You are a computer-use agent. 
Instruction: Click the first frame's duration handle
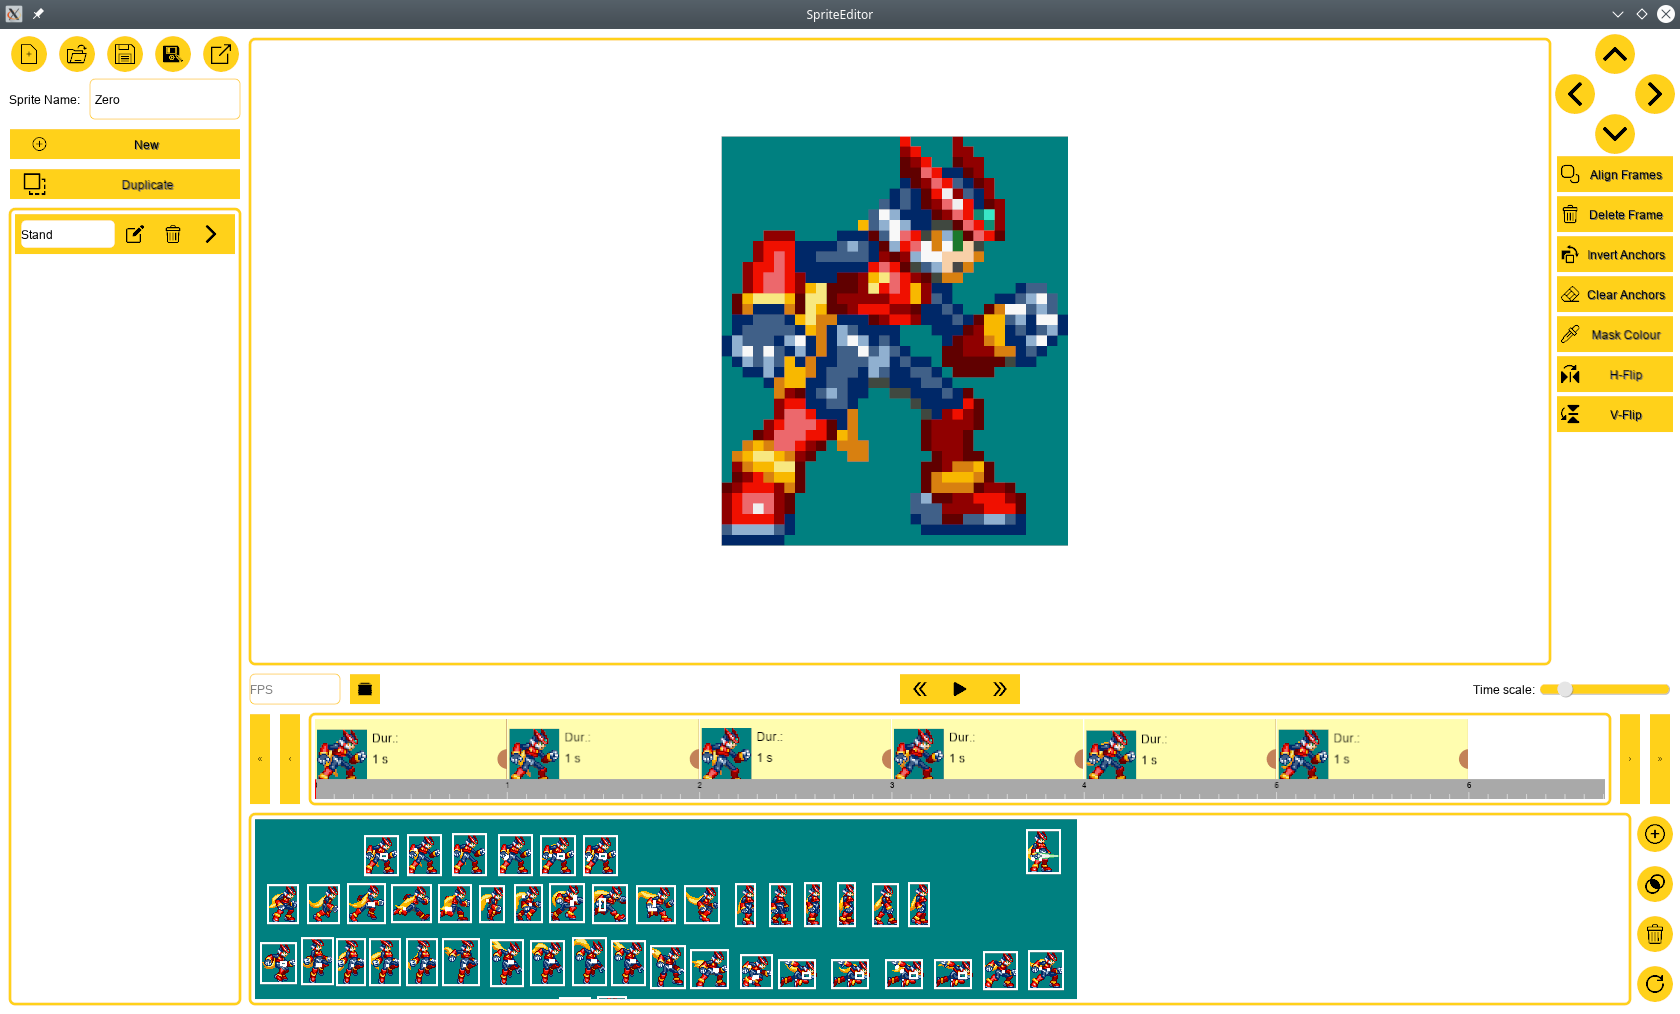(x=503, y=759)
